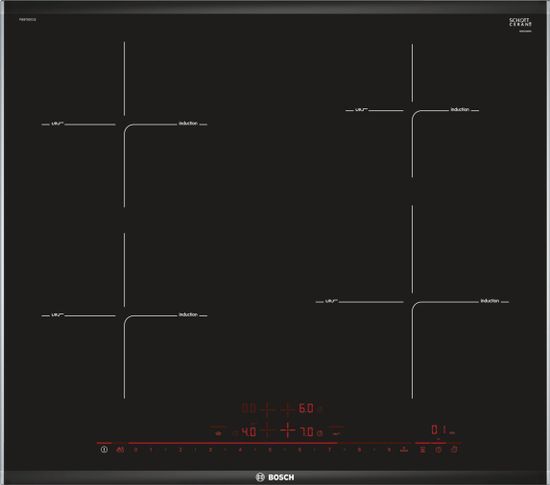Viewport: 550px width, 485px height.
Task: Select the zone showing 4.0
Action: 249,432
